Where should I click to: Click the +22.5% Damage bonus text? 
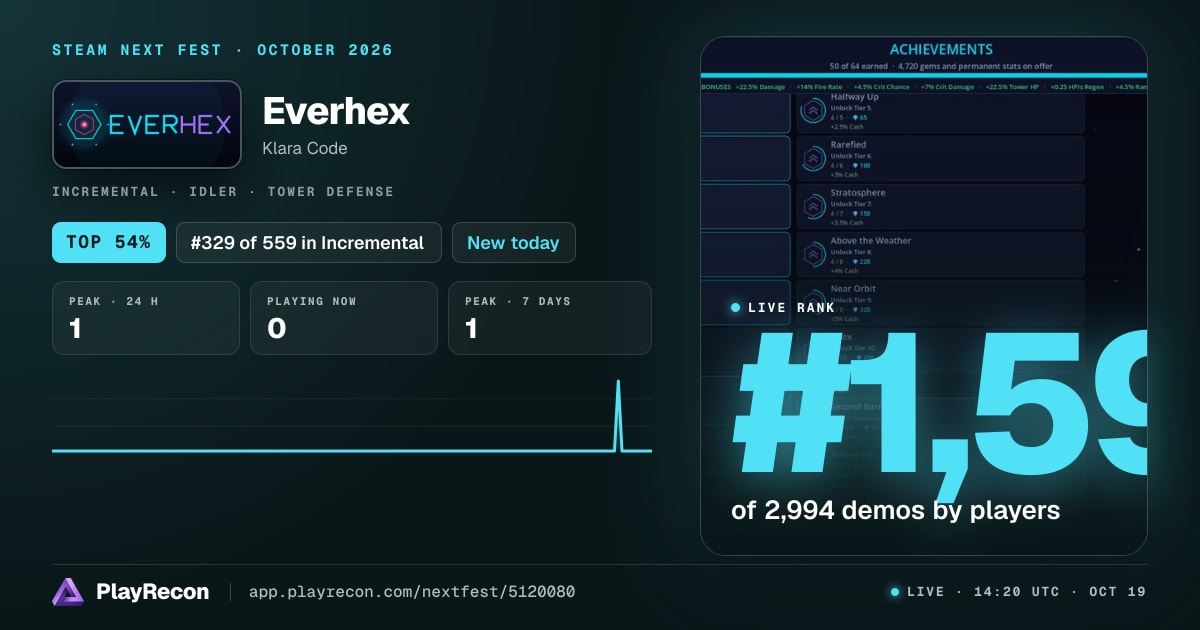[x=761, y=87]
